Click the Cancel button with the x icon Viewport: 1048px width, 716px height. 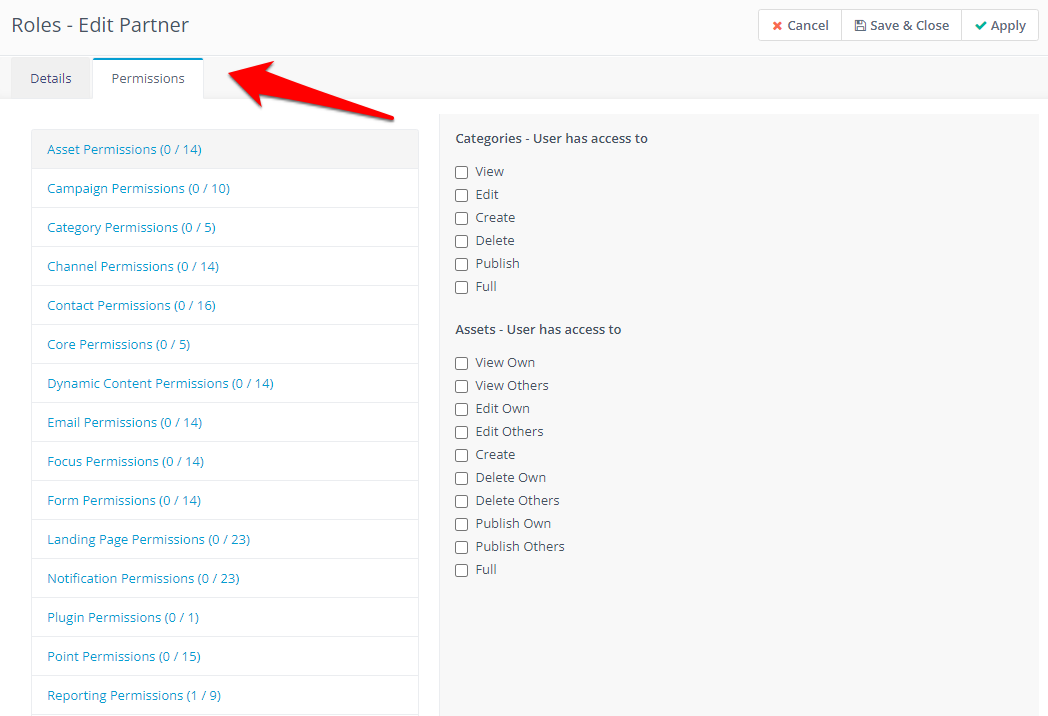tap(800, 26)
